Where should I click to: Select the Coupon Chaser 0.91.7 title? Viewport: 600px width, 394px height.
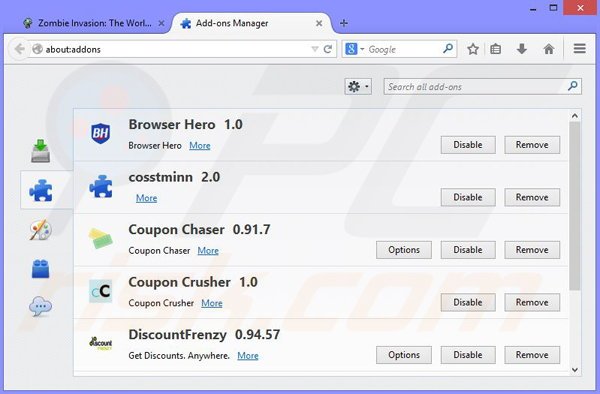point(199,230)
